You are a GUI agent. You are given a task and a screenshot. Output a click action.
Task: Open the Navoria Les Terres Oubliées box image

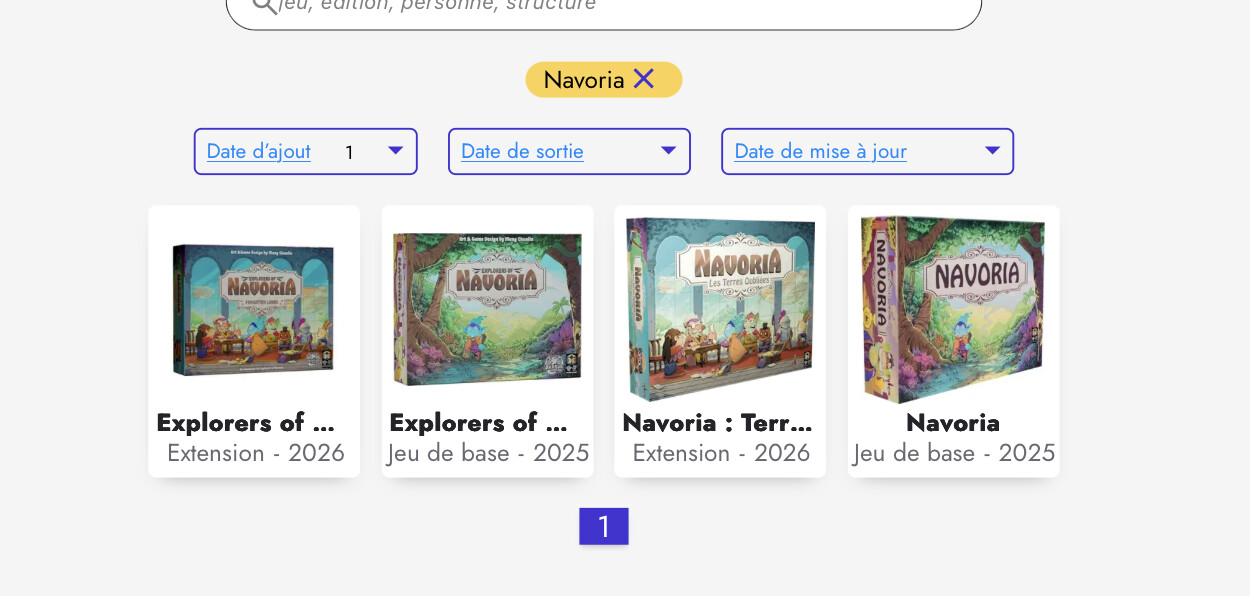click(x=720, y=309)
